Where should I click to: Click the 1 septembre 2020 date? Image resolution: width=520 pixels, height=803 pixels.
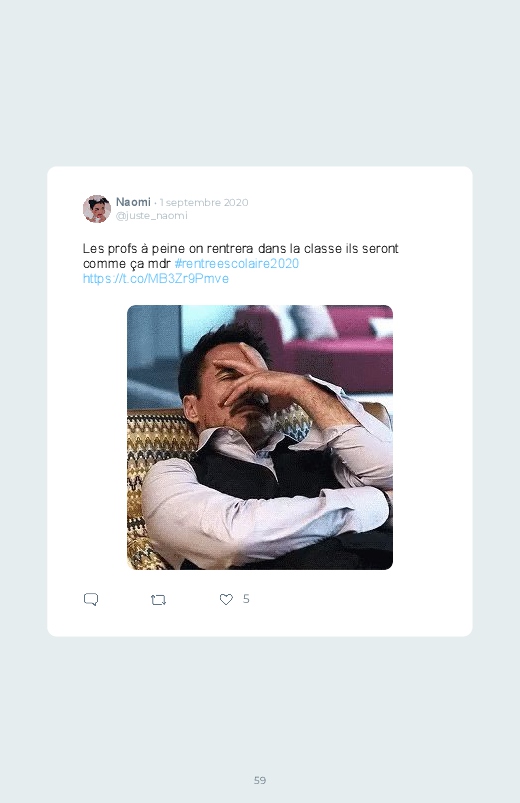click(x=204, y=202)
